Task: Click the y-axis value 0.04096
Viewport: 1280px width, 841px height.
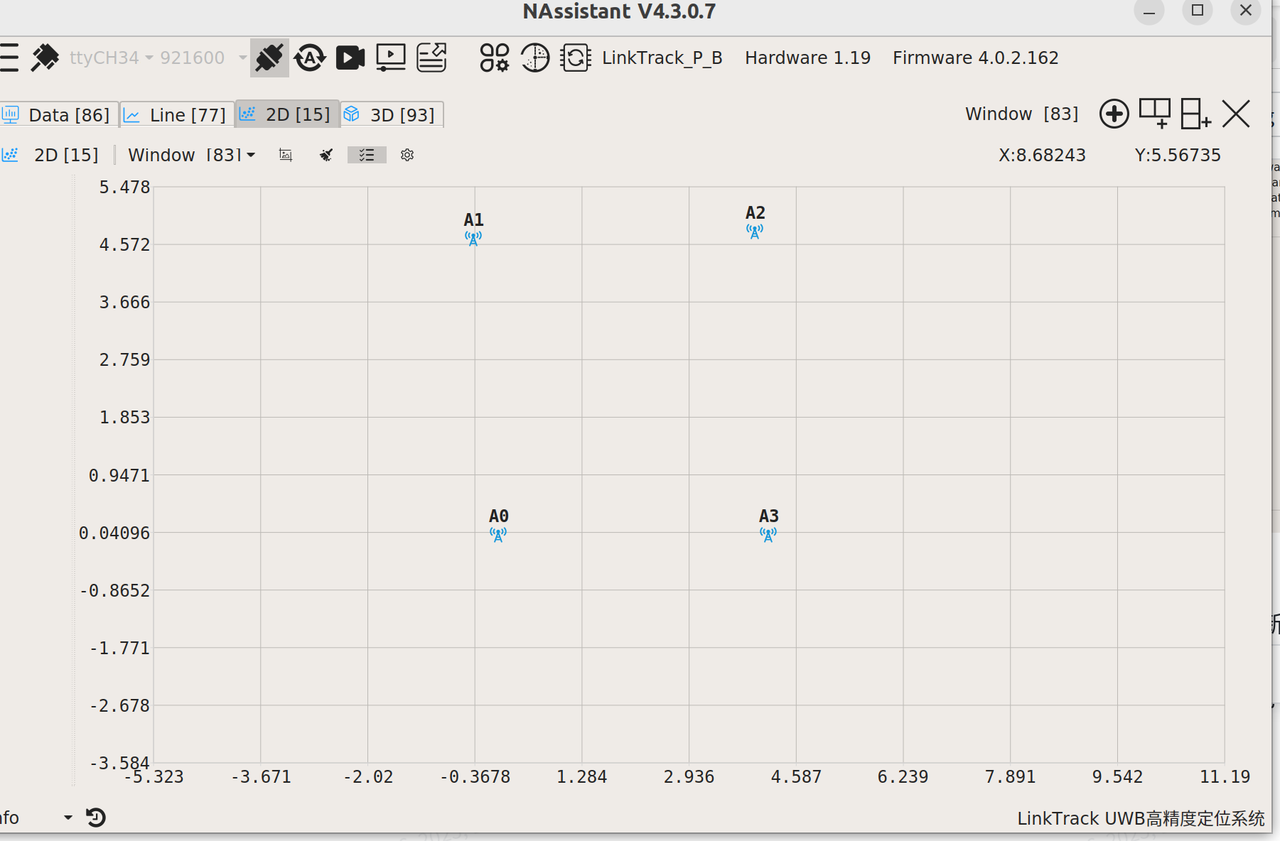Action: pos(114,533)
